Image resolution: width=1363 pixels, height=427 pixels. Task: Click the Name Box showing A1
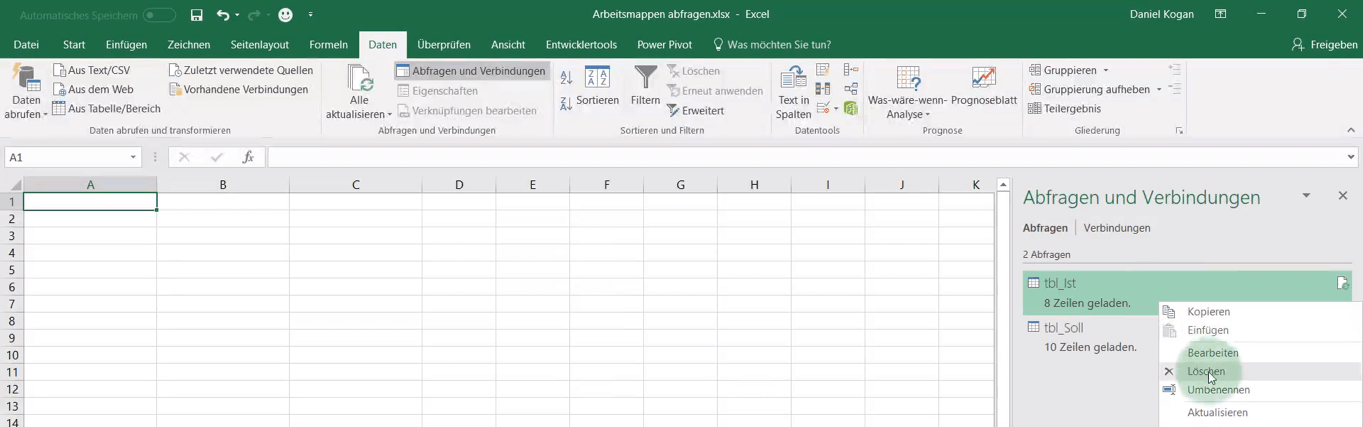(73, 157)
